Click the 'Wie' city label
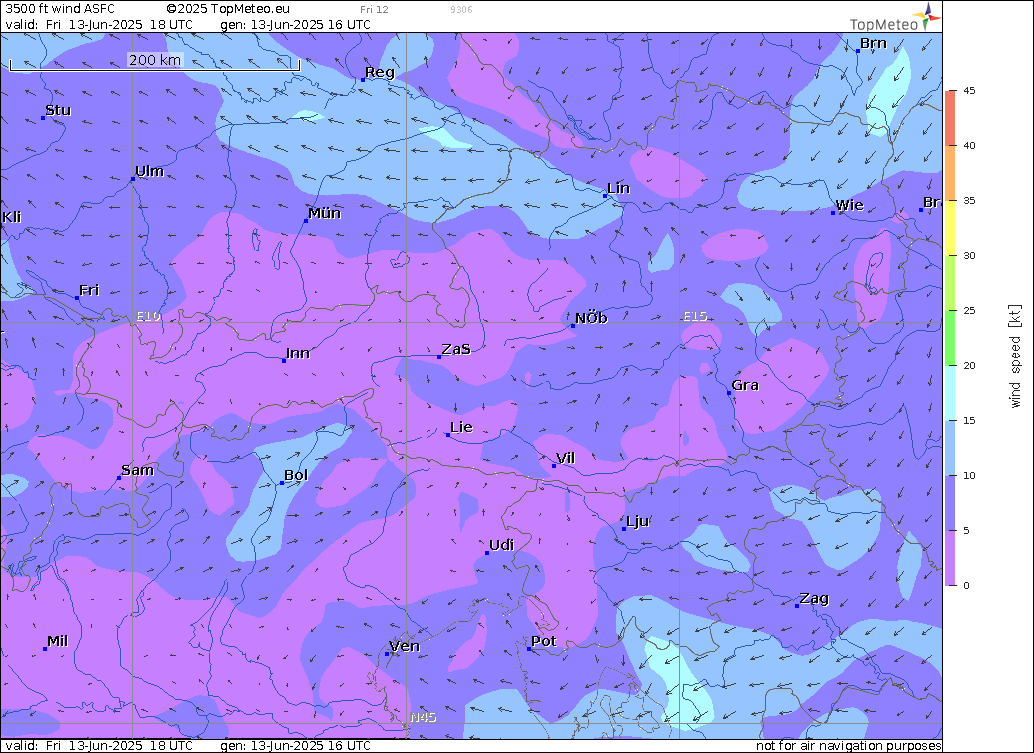Screen dimensions: 1034x753 (849, 205)
